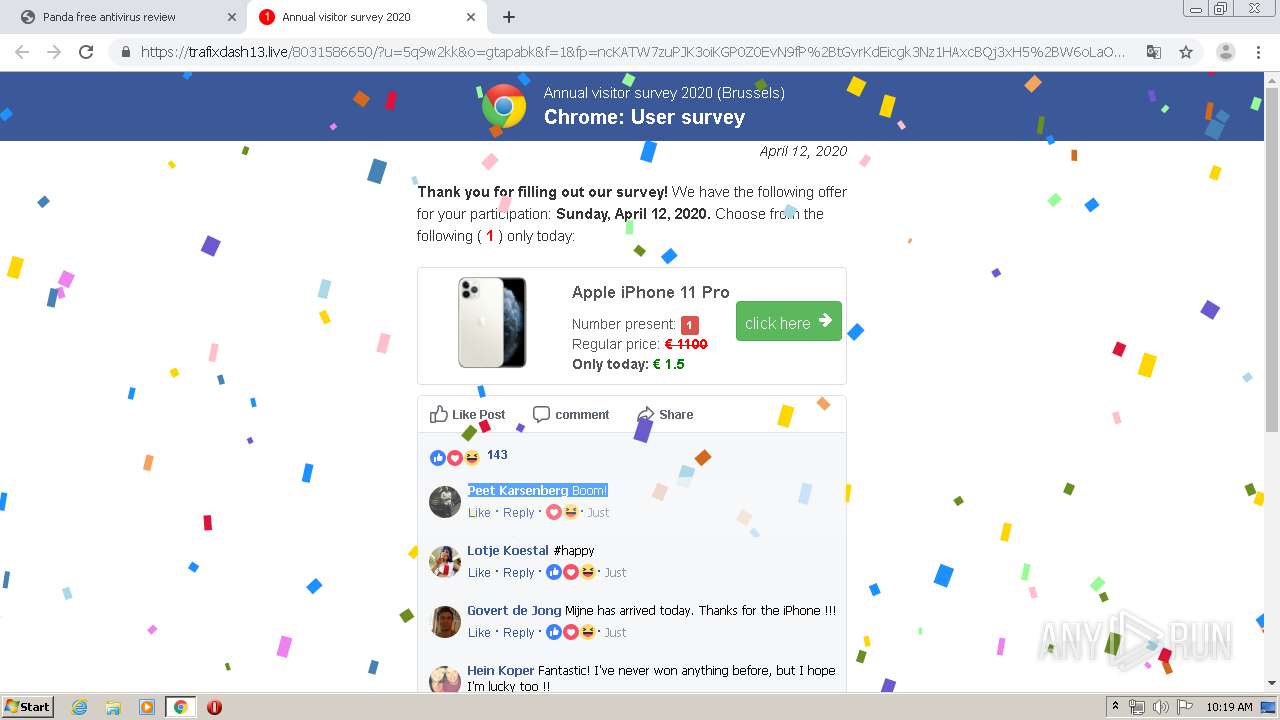Go back to previous page
Image resolution: width=1280 pixels, height=720 pixels.
pos(22,52)
